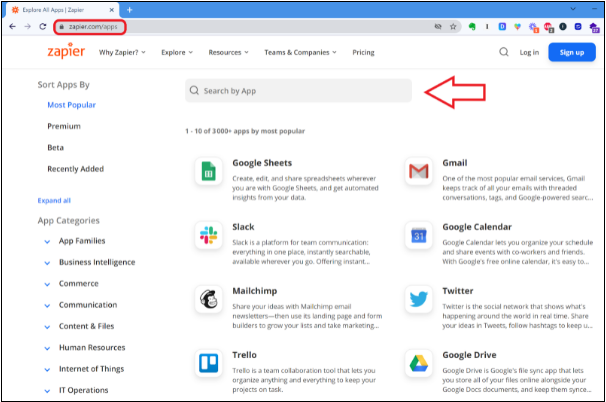This screenshot has width=606, height=402.
Task: Select the Slack app icon
Action: point(209,235)
